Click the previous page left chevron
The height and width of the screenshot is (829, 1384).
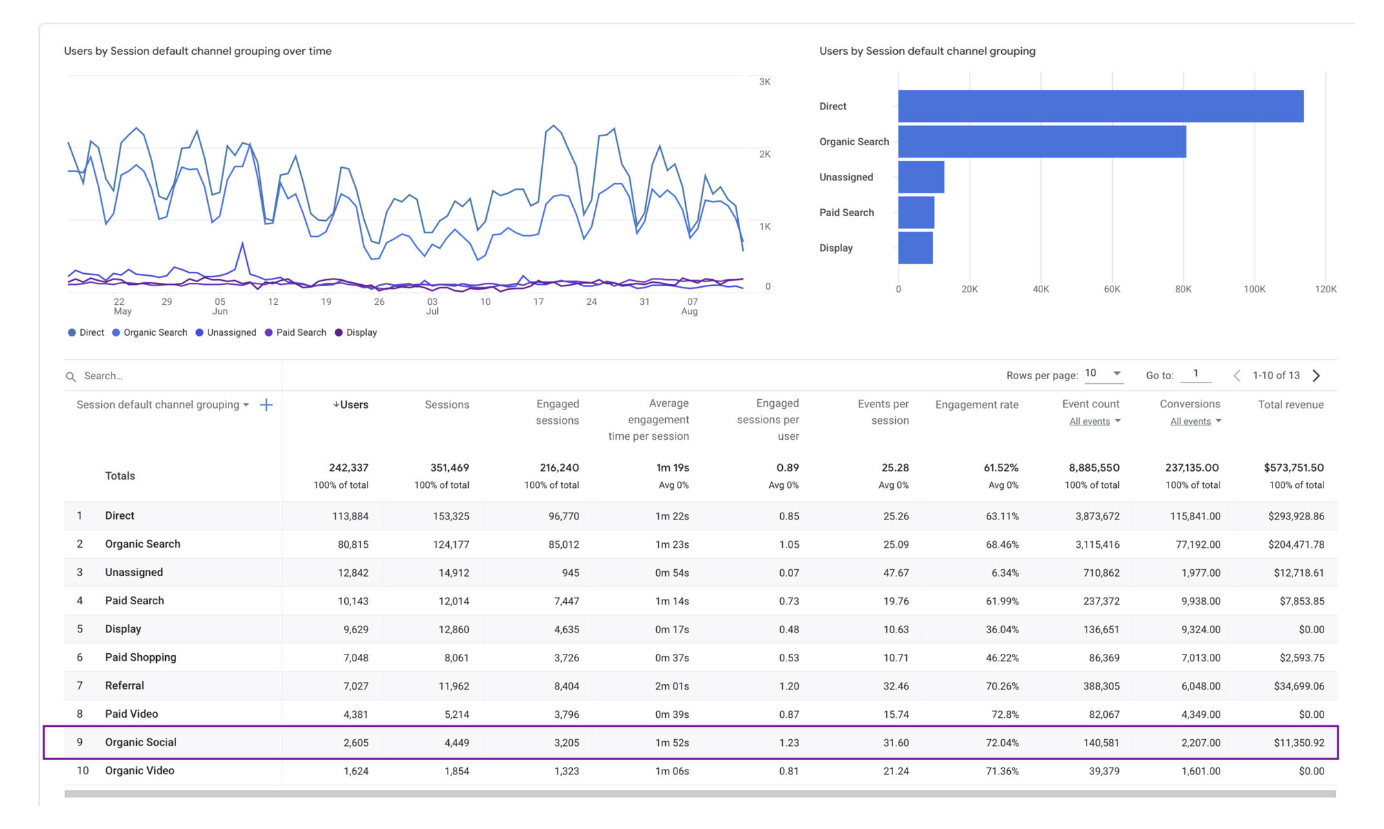pyautogui.click(x=1237, y=376)
